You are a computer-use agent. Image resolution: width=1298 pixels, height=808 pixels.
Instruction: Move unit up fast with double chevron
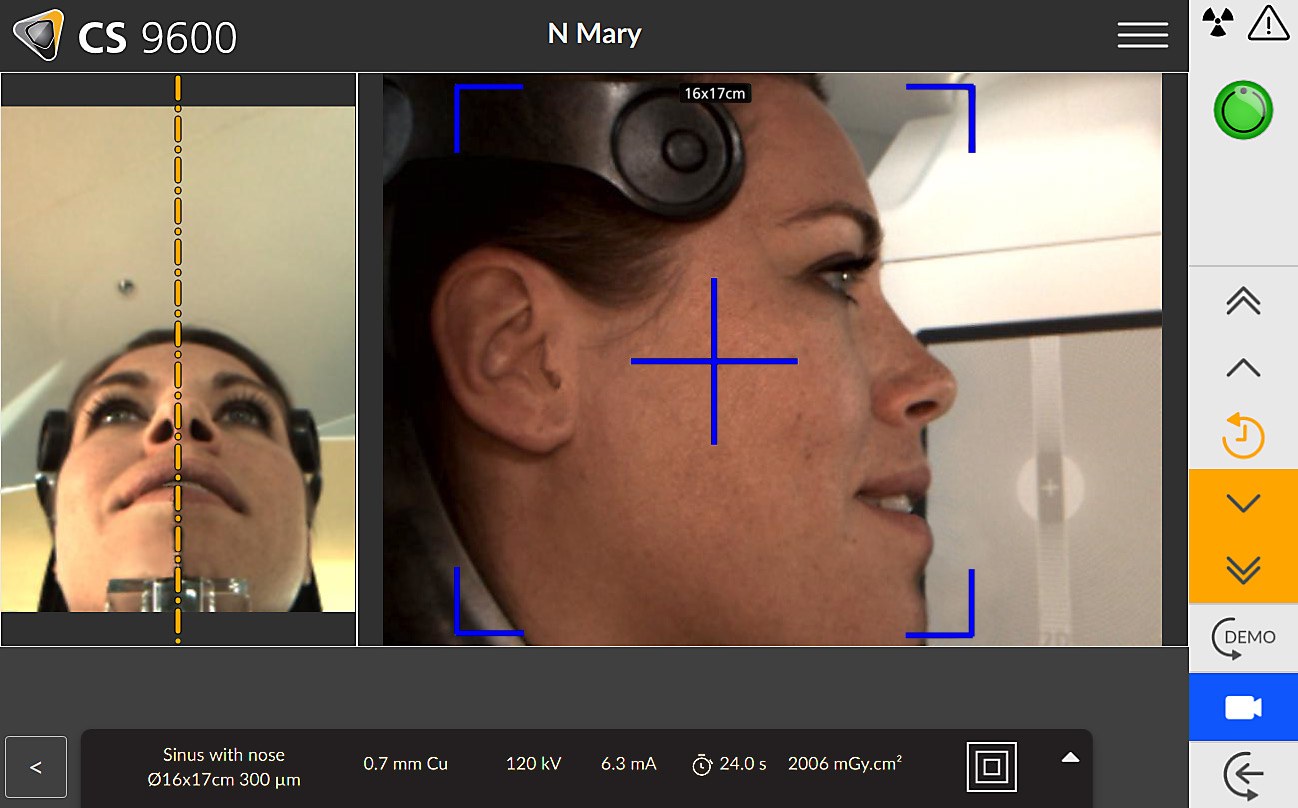1243,300
